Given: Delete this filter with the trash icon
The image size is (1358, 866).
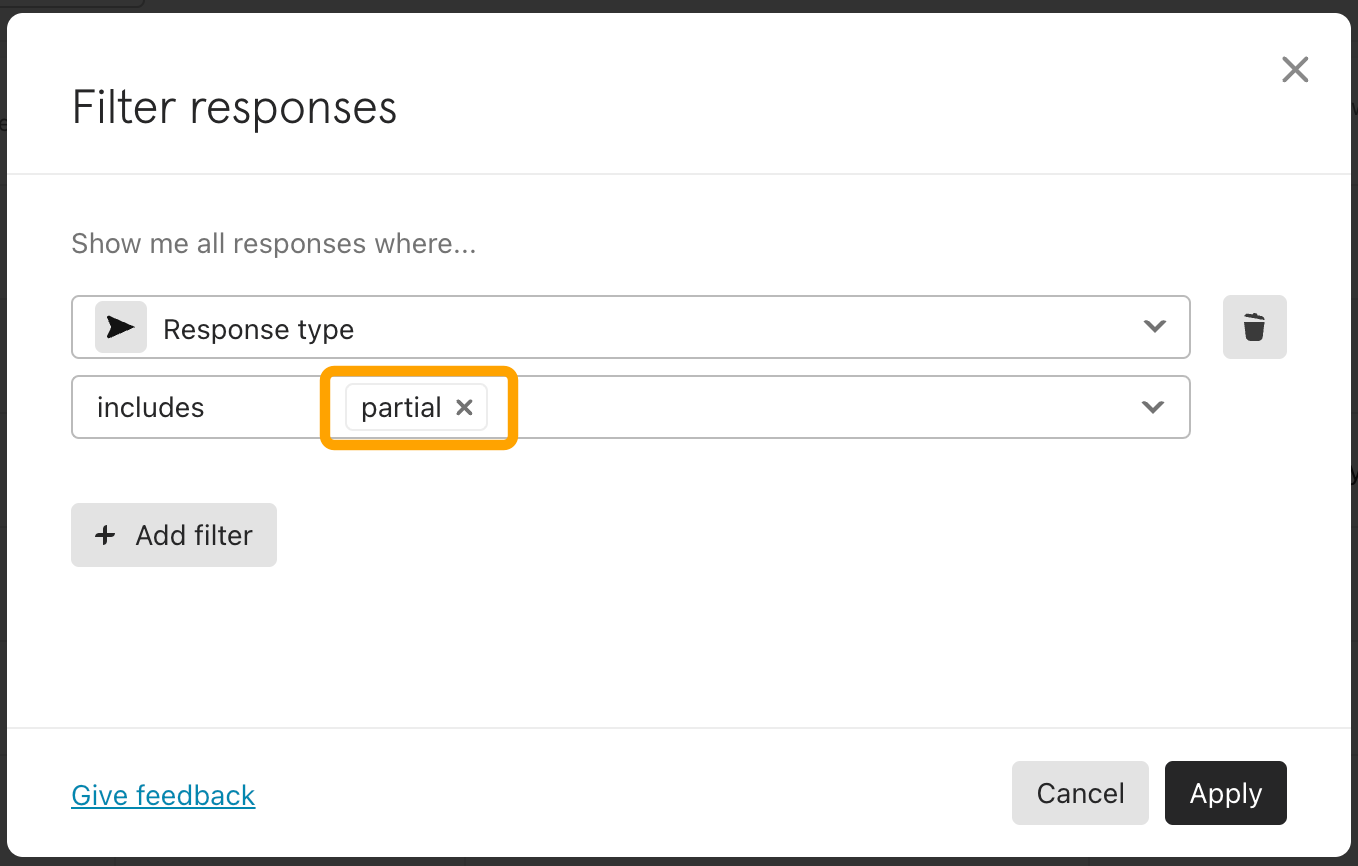Looking at the screenshot, I should pyautogui.click(x=1254, y=327).
